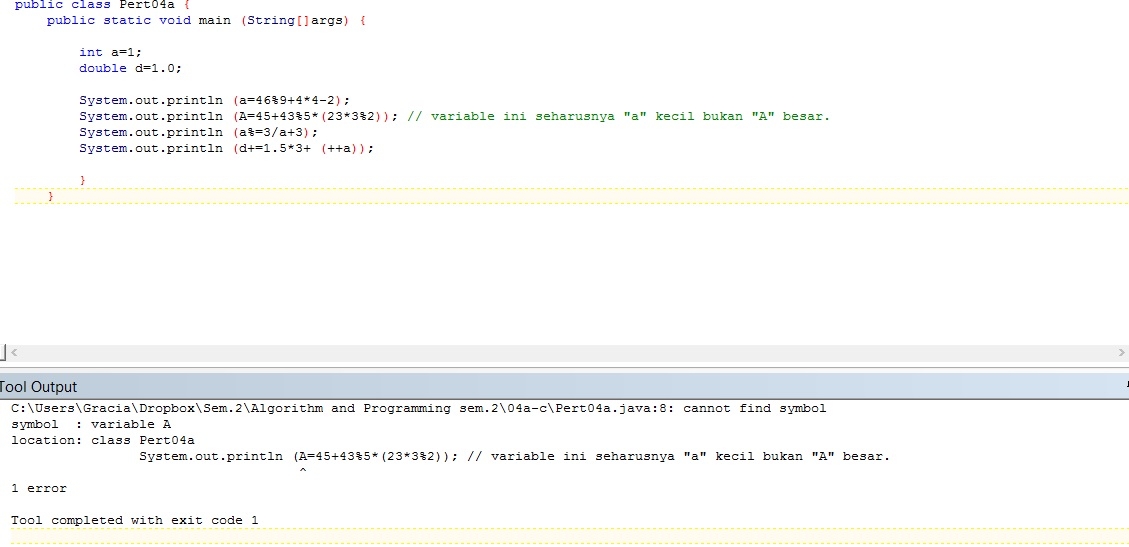Click the 'public class Pert04a {' line

(x=102, y=5)
